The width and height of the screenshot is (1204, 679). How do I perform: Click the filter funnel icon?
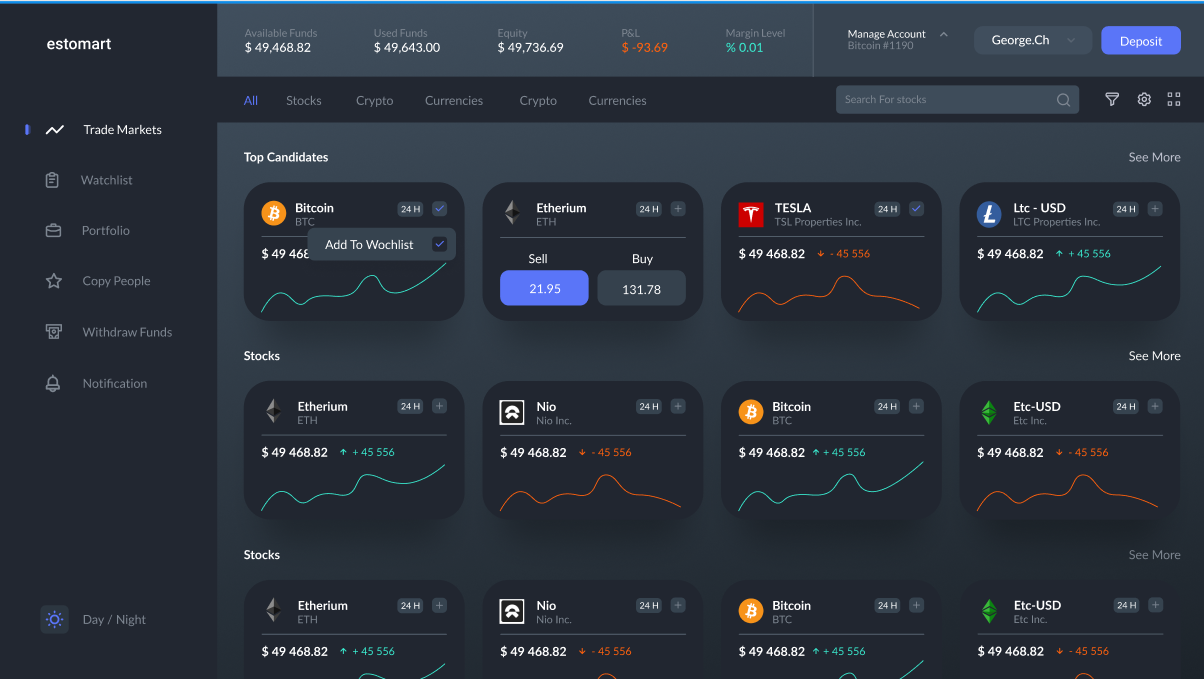point(1111,99)
